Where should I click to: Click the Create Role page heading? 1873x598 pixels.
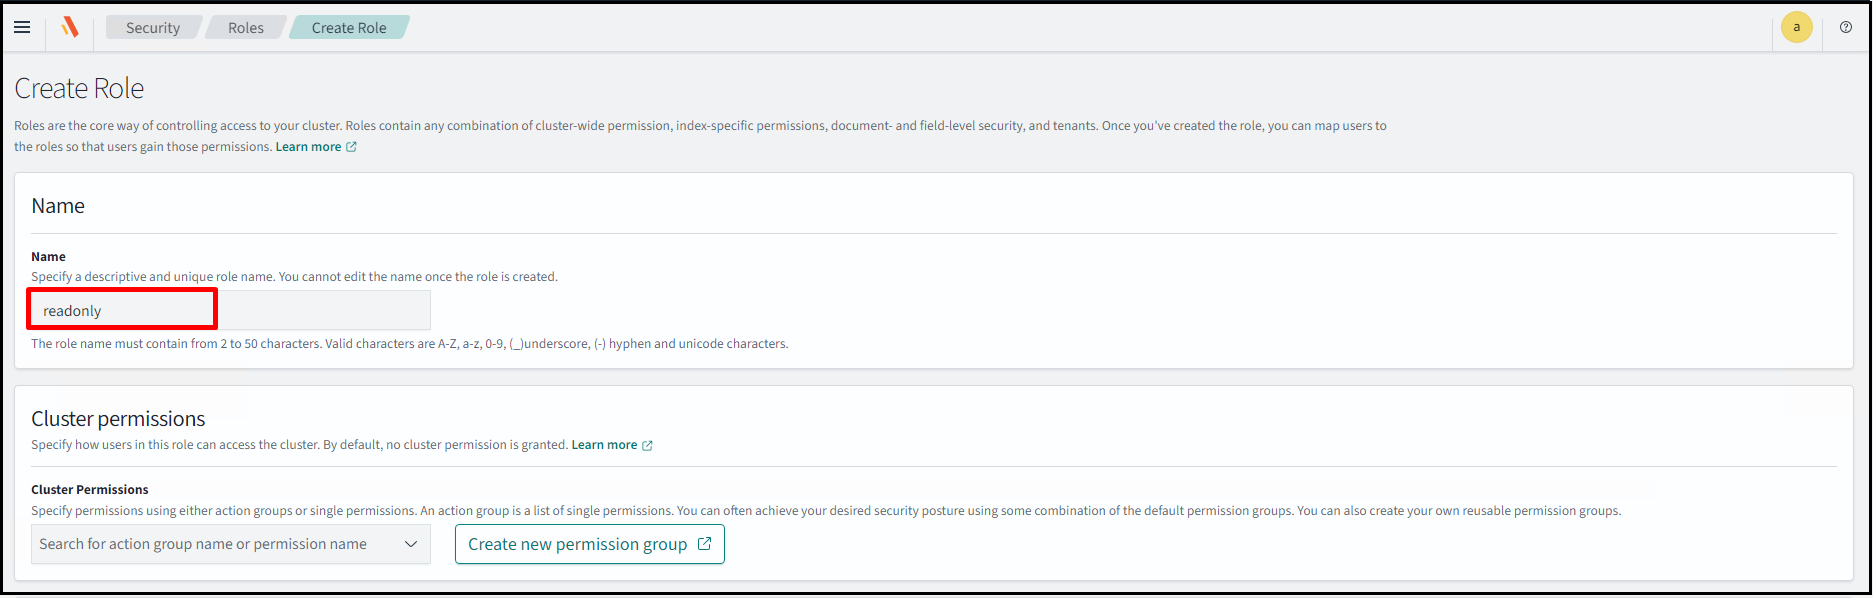tap(79, 89)
